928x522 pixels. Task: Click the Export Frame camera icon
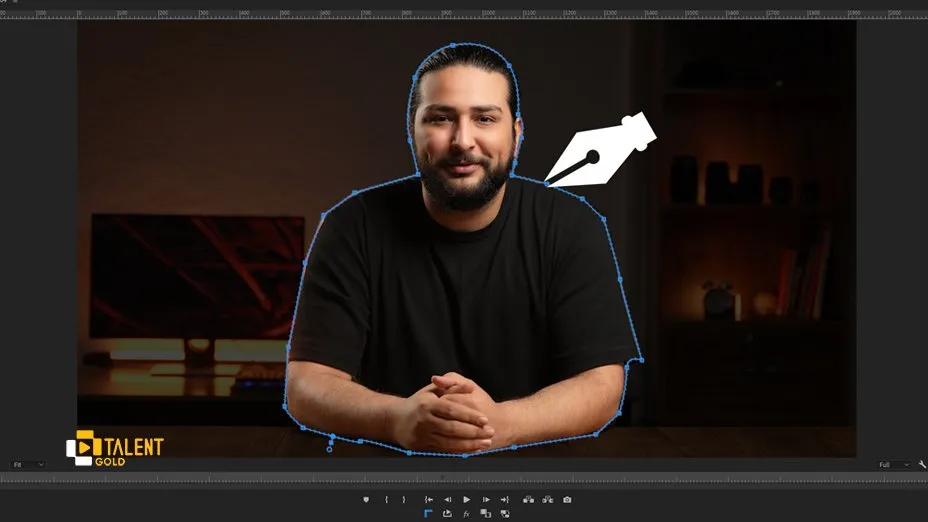[x=567, y=499]
